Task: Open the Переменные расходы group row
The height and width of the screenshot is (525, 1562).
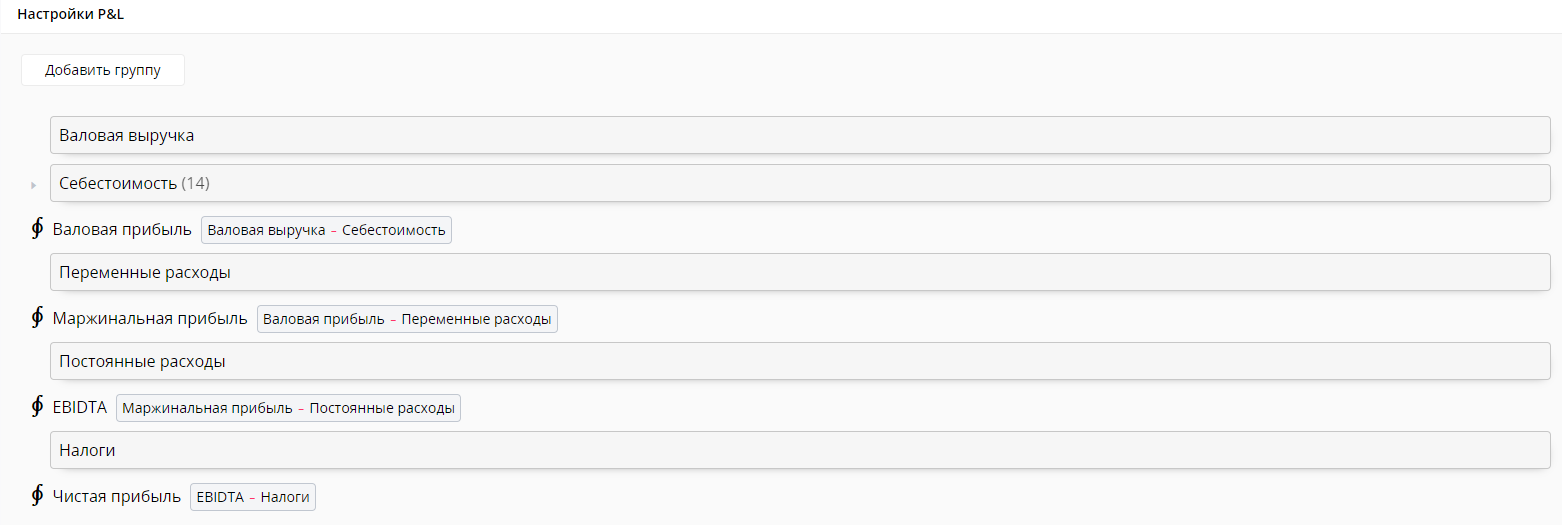Action: (x=799, y=272)
